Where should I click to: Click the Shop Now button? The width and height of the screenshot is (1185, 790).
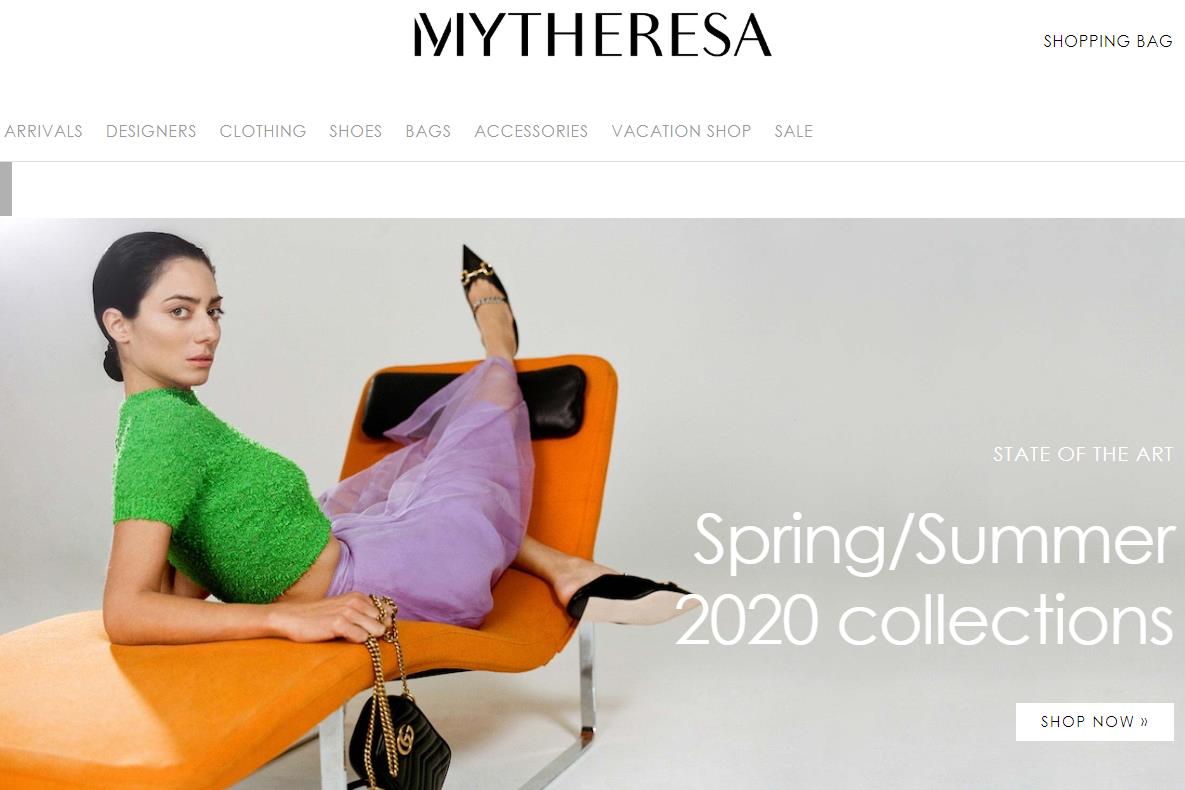(x=1094, y=721)
